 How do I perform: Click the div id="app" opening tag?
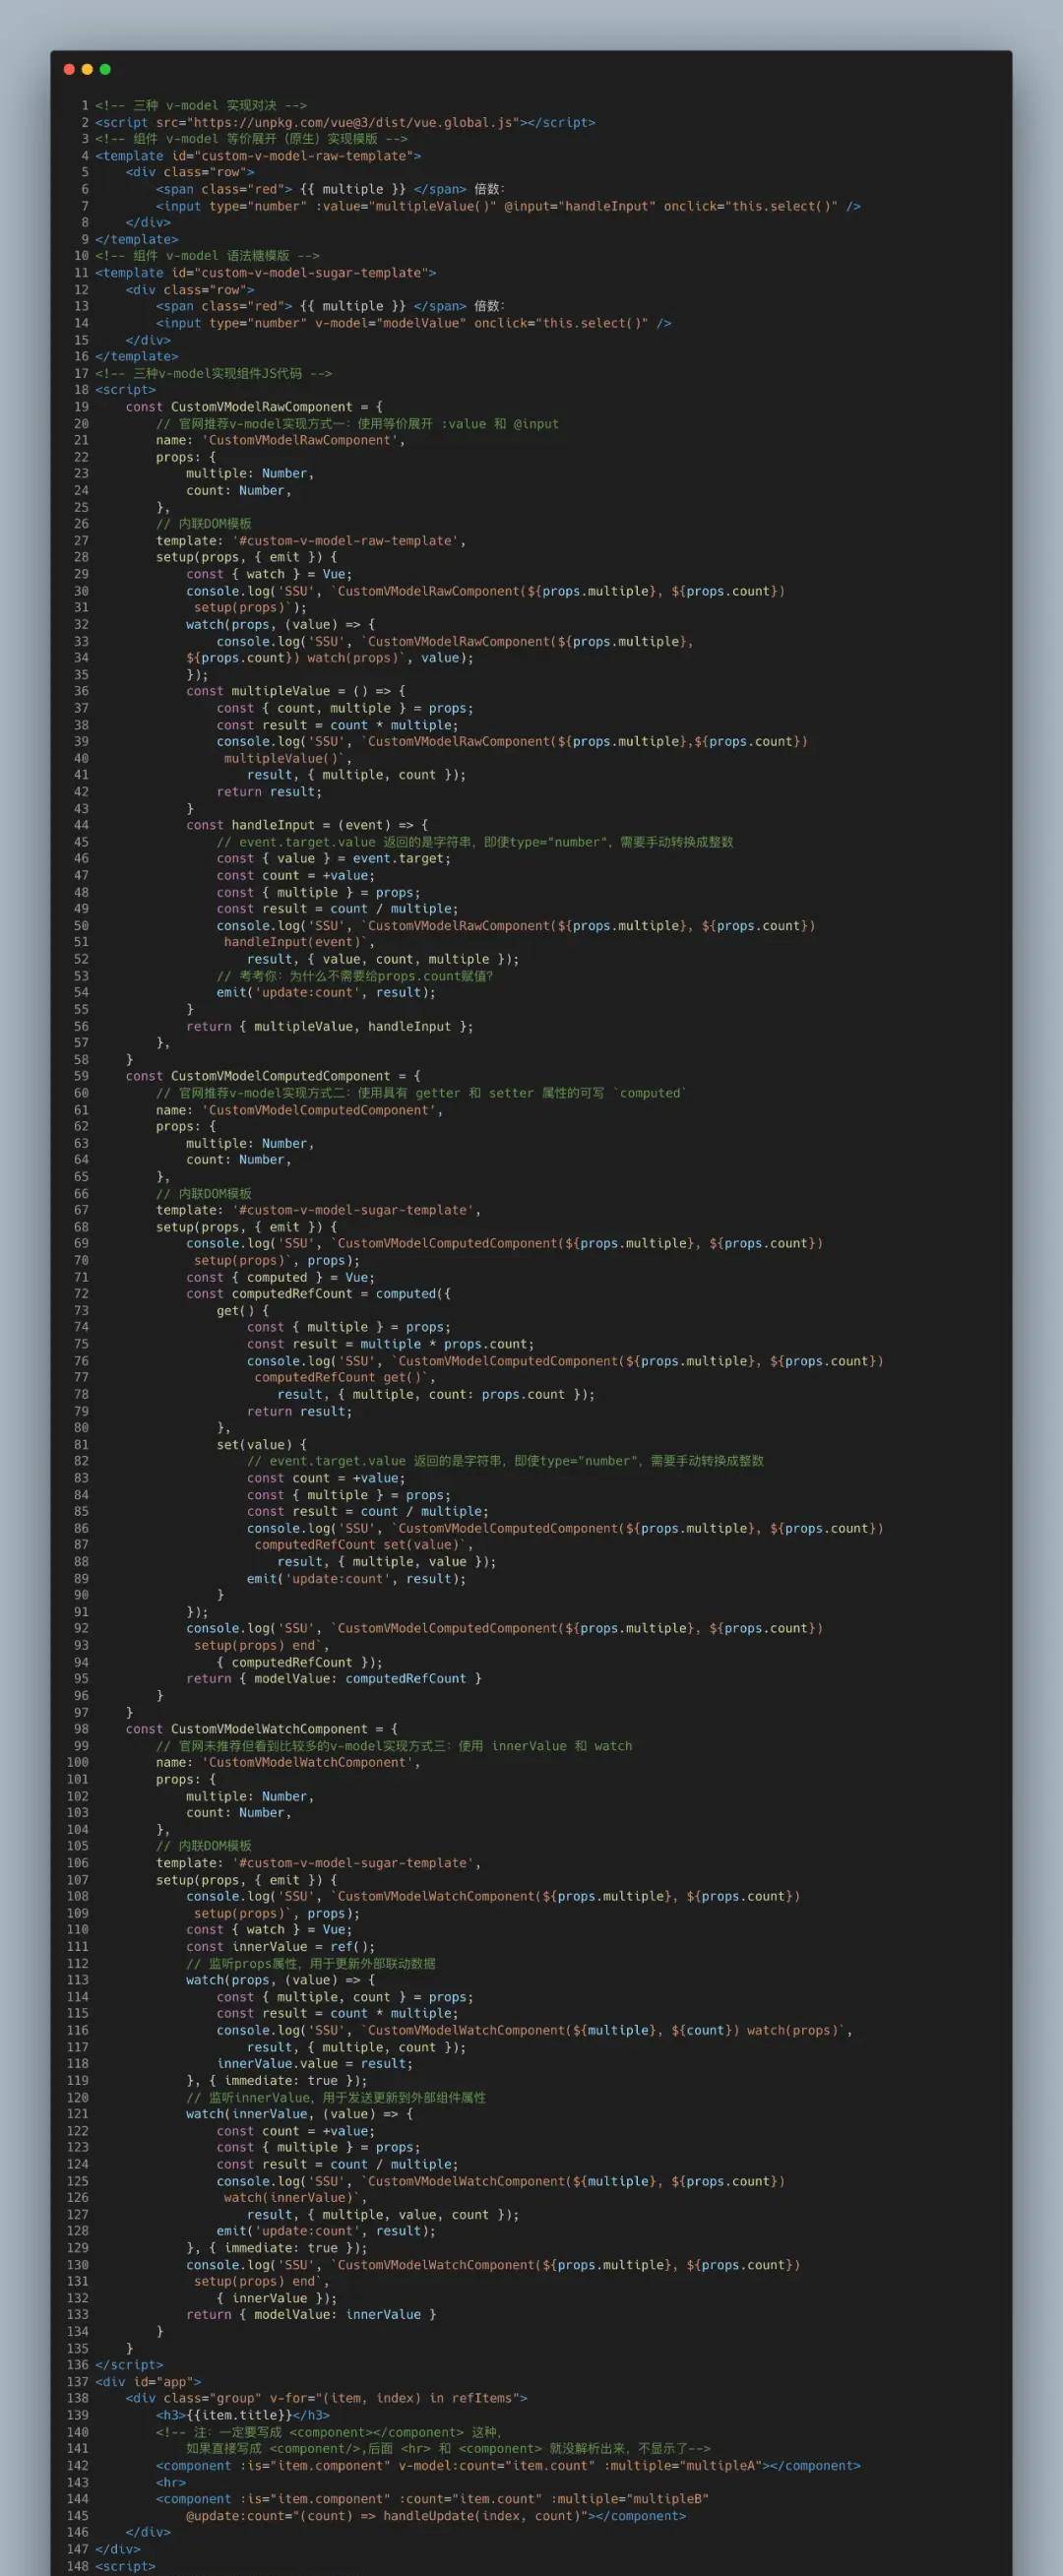point(148,2381)
